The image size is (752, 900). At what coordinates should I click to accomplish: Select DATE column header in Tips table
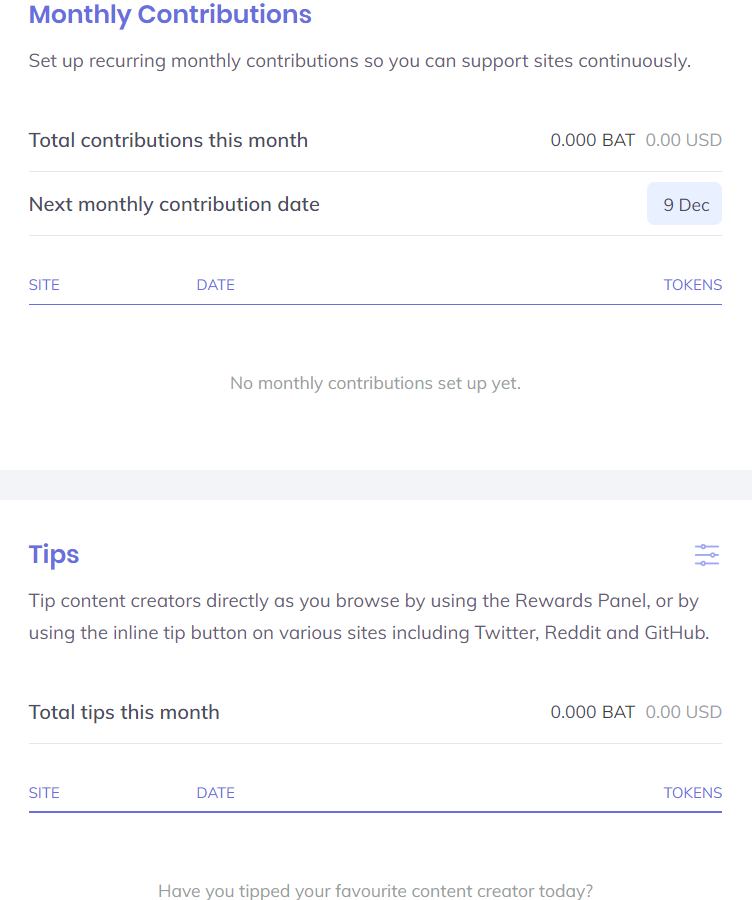point(215,793)
